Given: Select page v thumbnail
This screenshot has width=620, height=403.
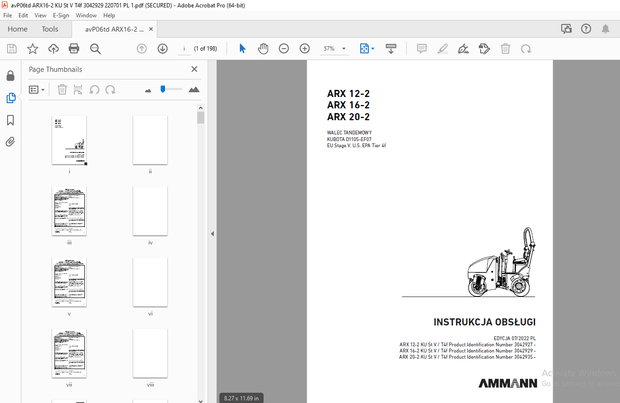Looking at the screenshot, I should [x=69, y=282].
